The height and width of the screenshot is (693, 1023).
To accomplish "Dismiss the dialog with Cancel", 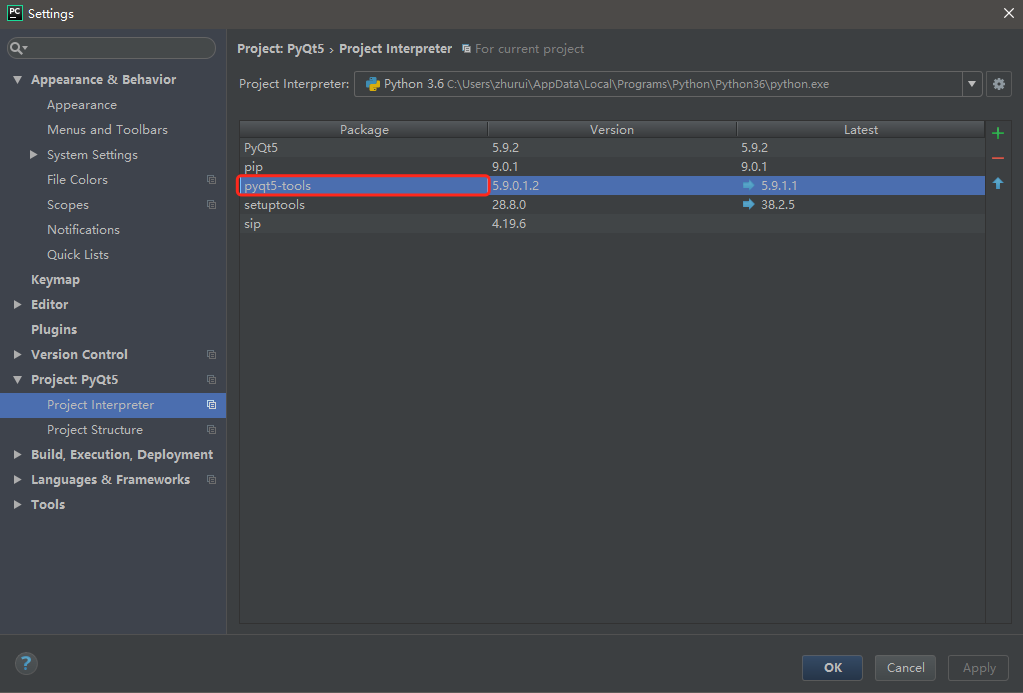I will pos(904,667).
